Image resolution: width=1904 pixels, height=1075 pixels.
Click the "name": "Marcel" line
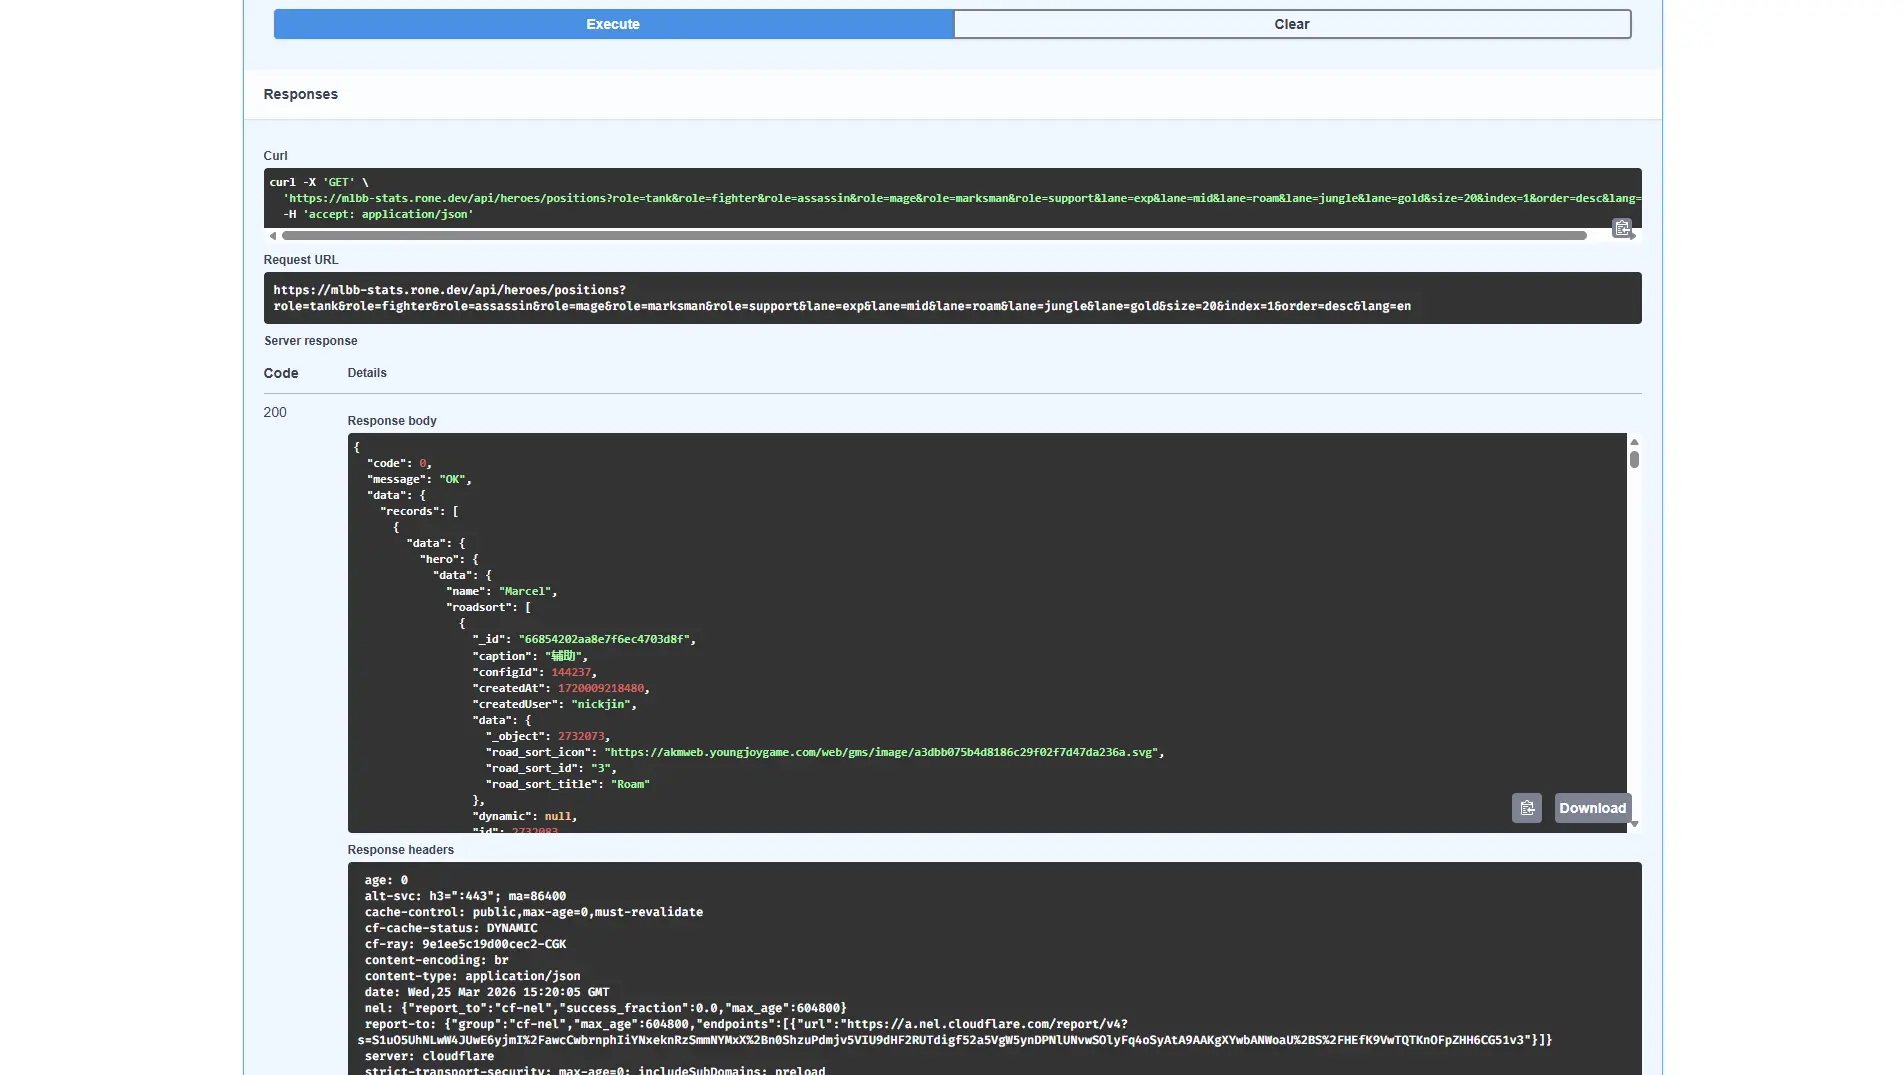(x=501, y=591)
